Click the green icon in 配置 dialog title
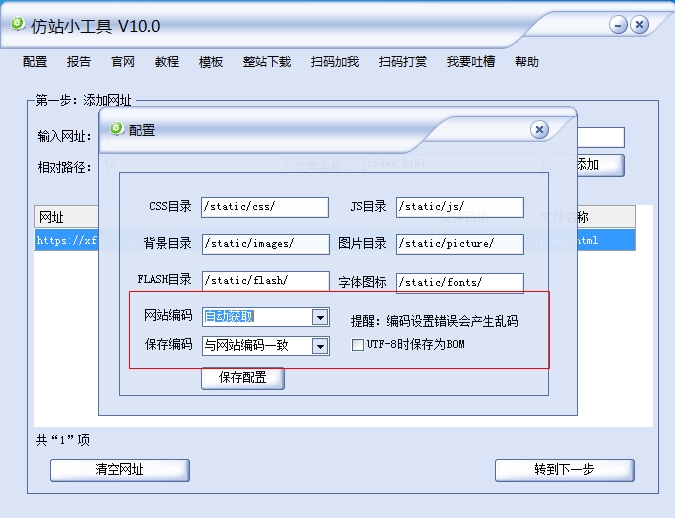675x518 pixels. coord(116,129)
